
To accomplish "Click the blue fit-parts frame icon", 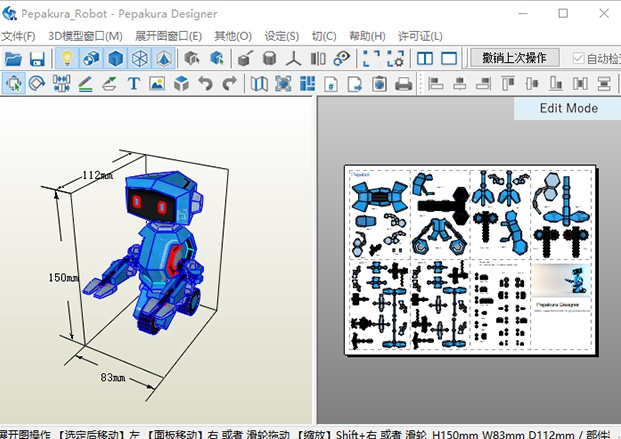I will tap(283, 84).
